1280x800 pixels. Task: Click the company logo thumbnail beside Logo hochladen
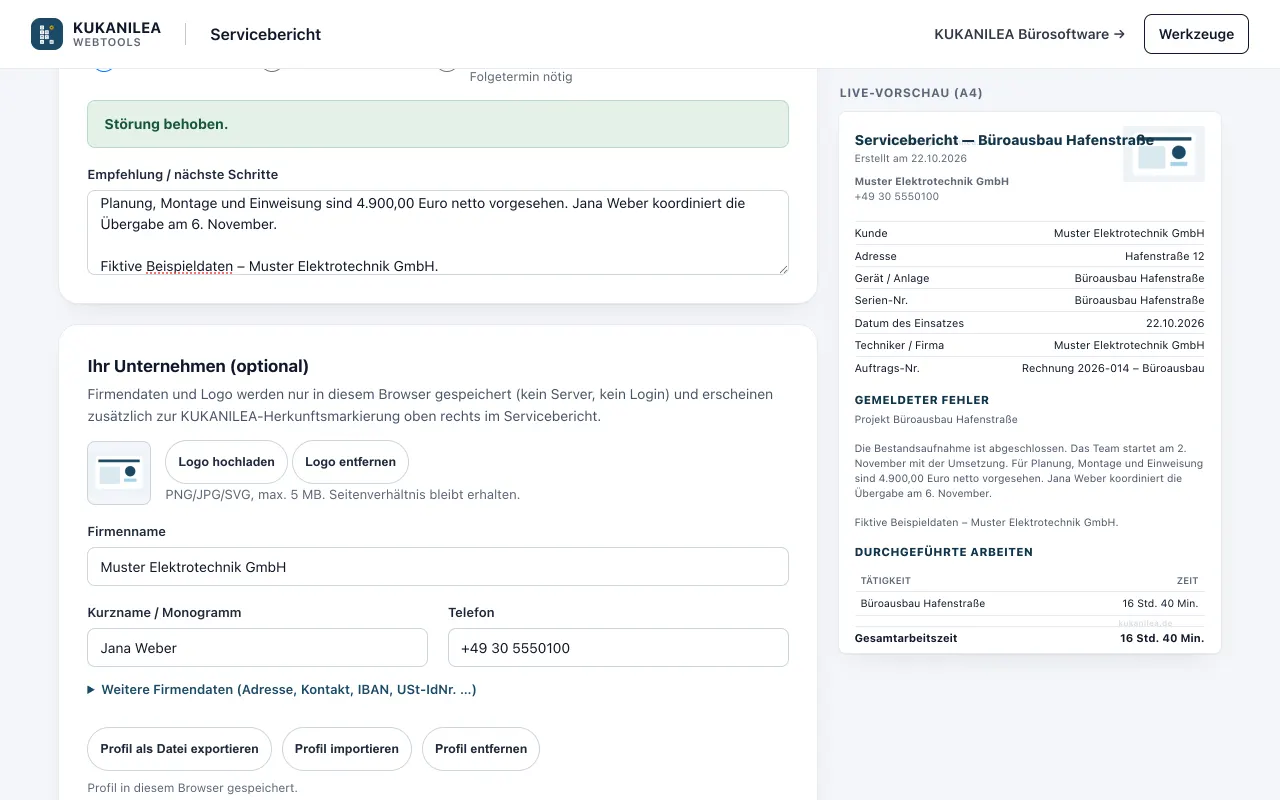pos(119,473)
